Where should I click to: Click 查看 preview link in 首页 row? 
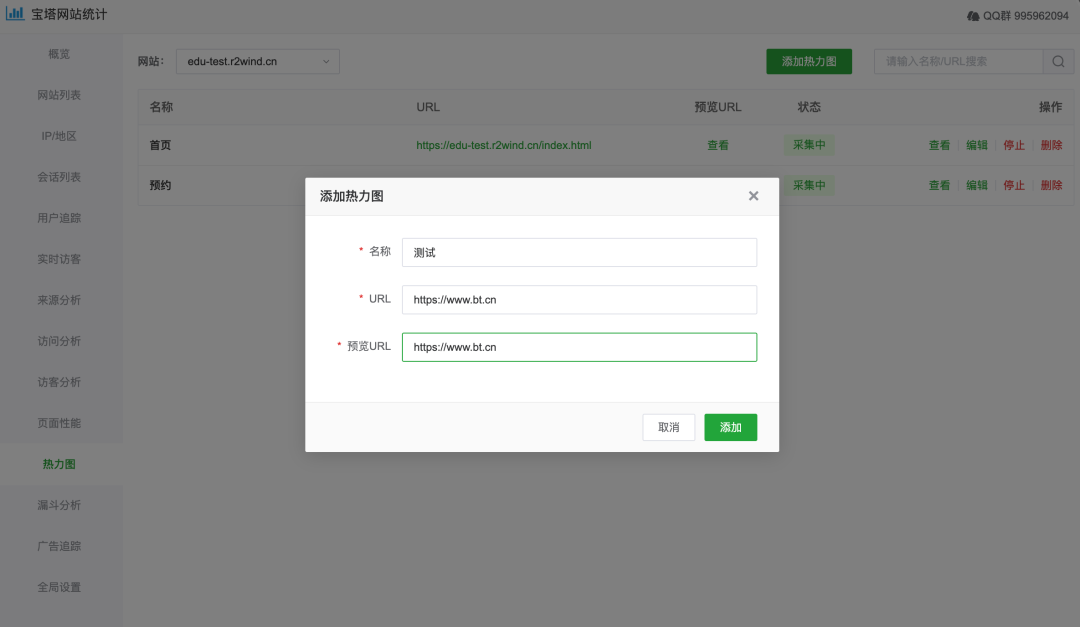coord(718,145)
